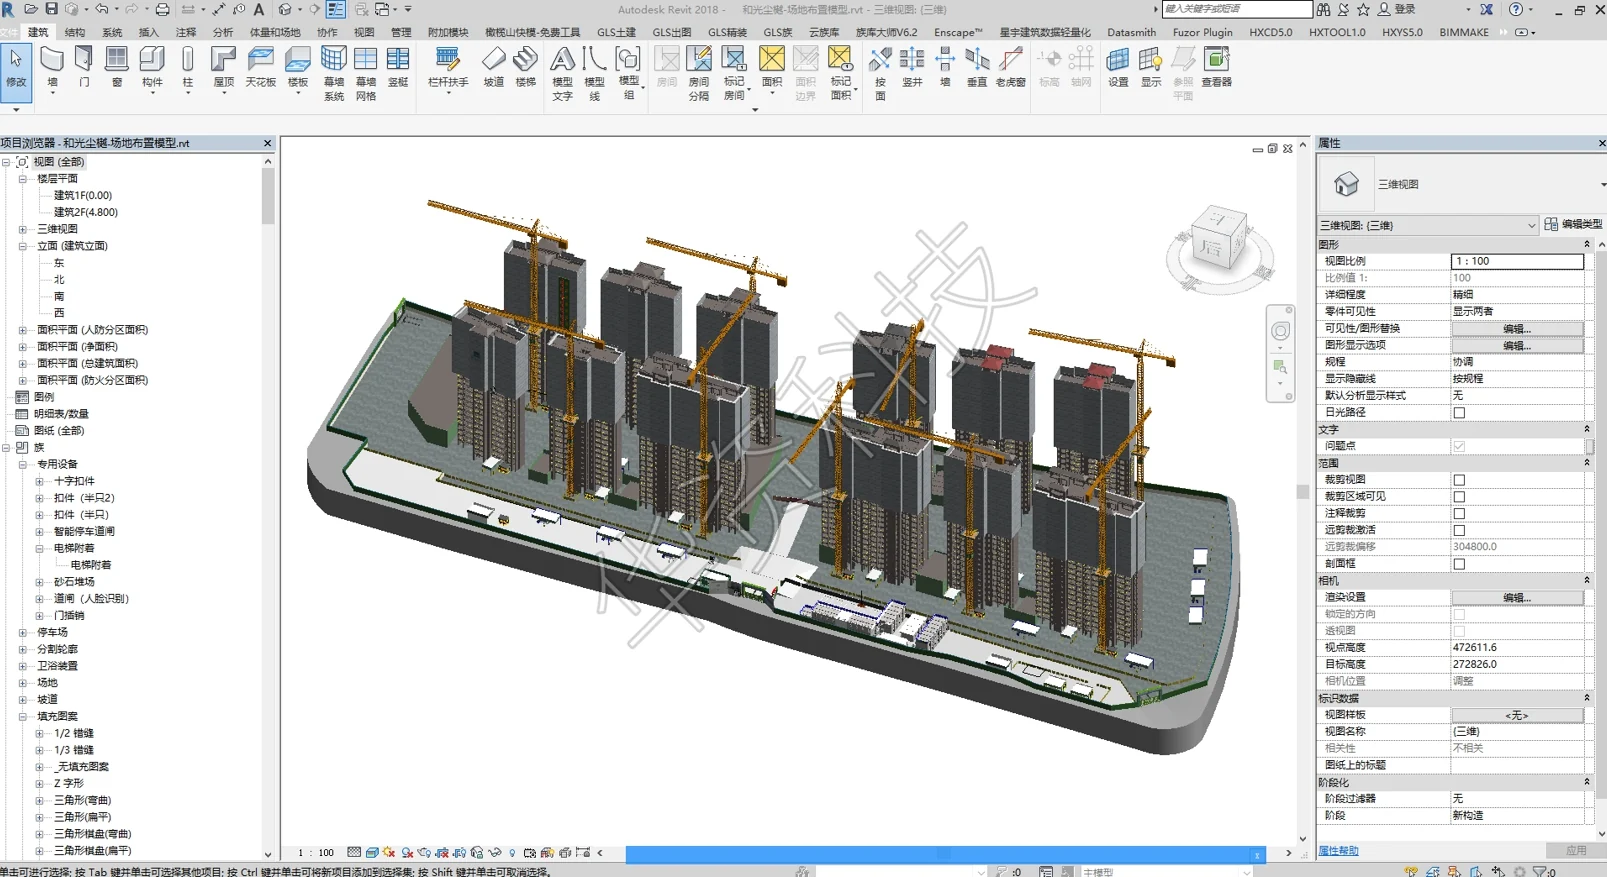The height and width of the screenshot is (877, 1607).
Task: Enable the 裁剪视图 checkbox
Action: 1459,480
